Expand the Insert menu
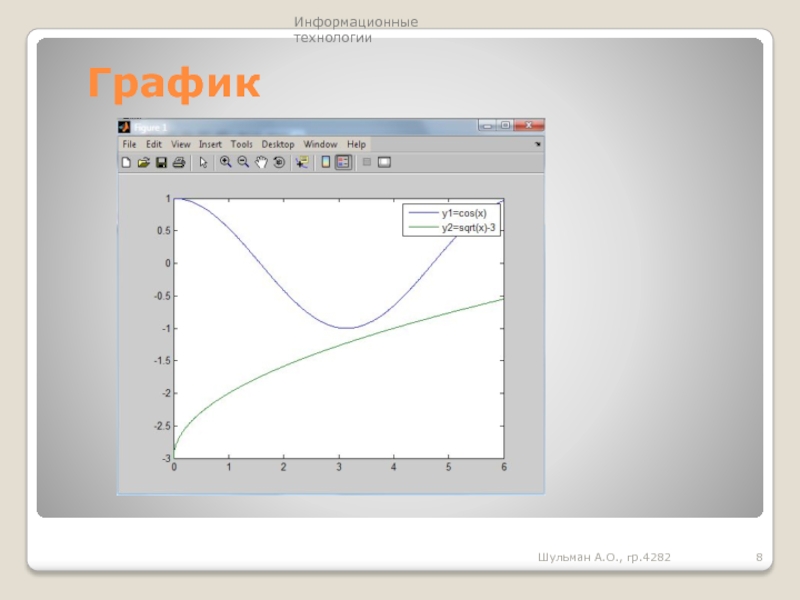Viewport: 800px width, 600px height. pos(210,144)
